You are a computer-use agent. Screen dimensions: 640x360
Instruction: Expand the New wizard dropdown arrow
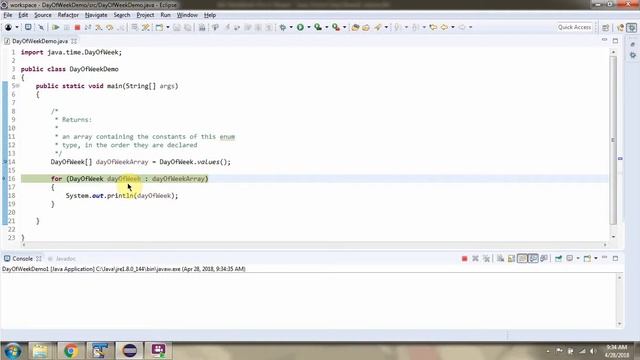167,27
